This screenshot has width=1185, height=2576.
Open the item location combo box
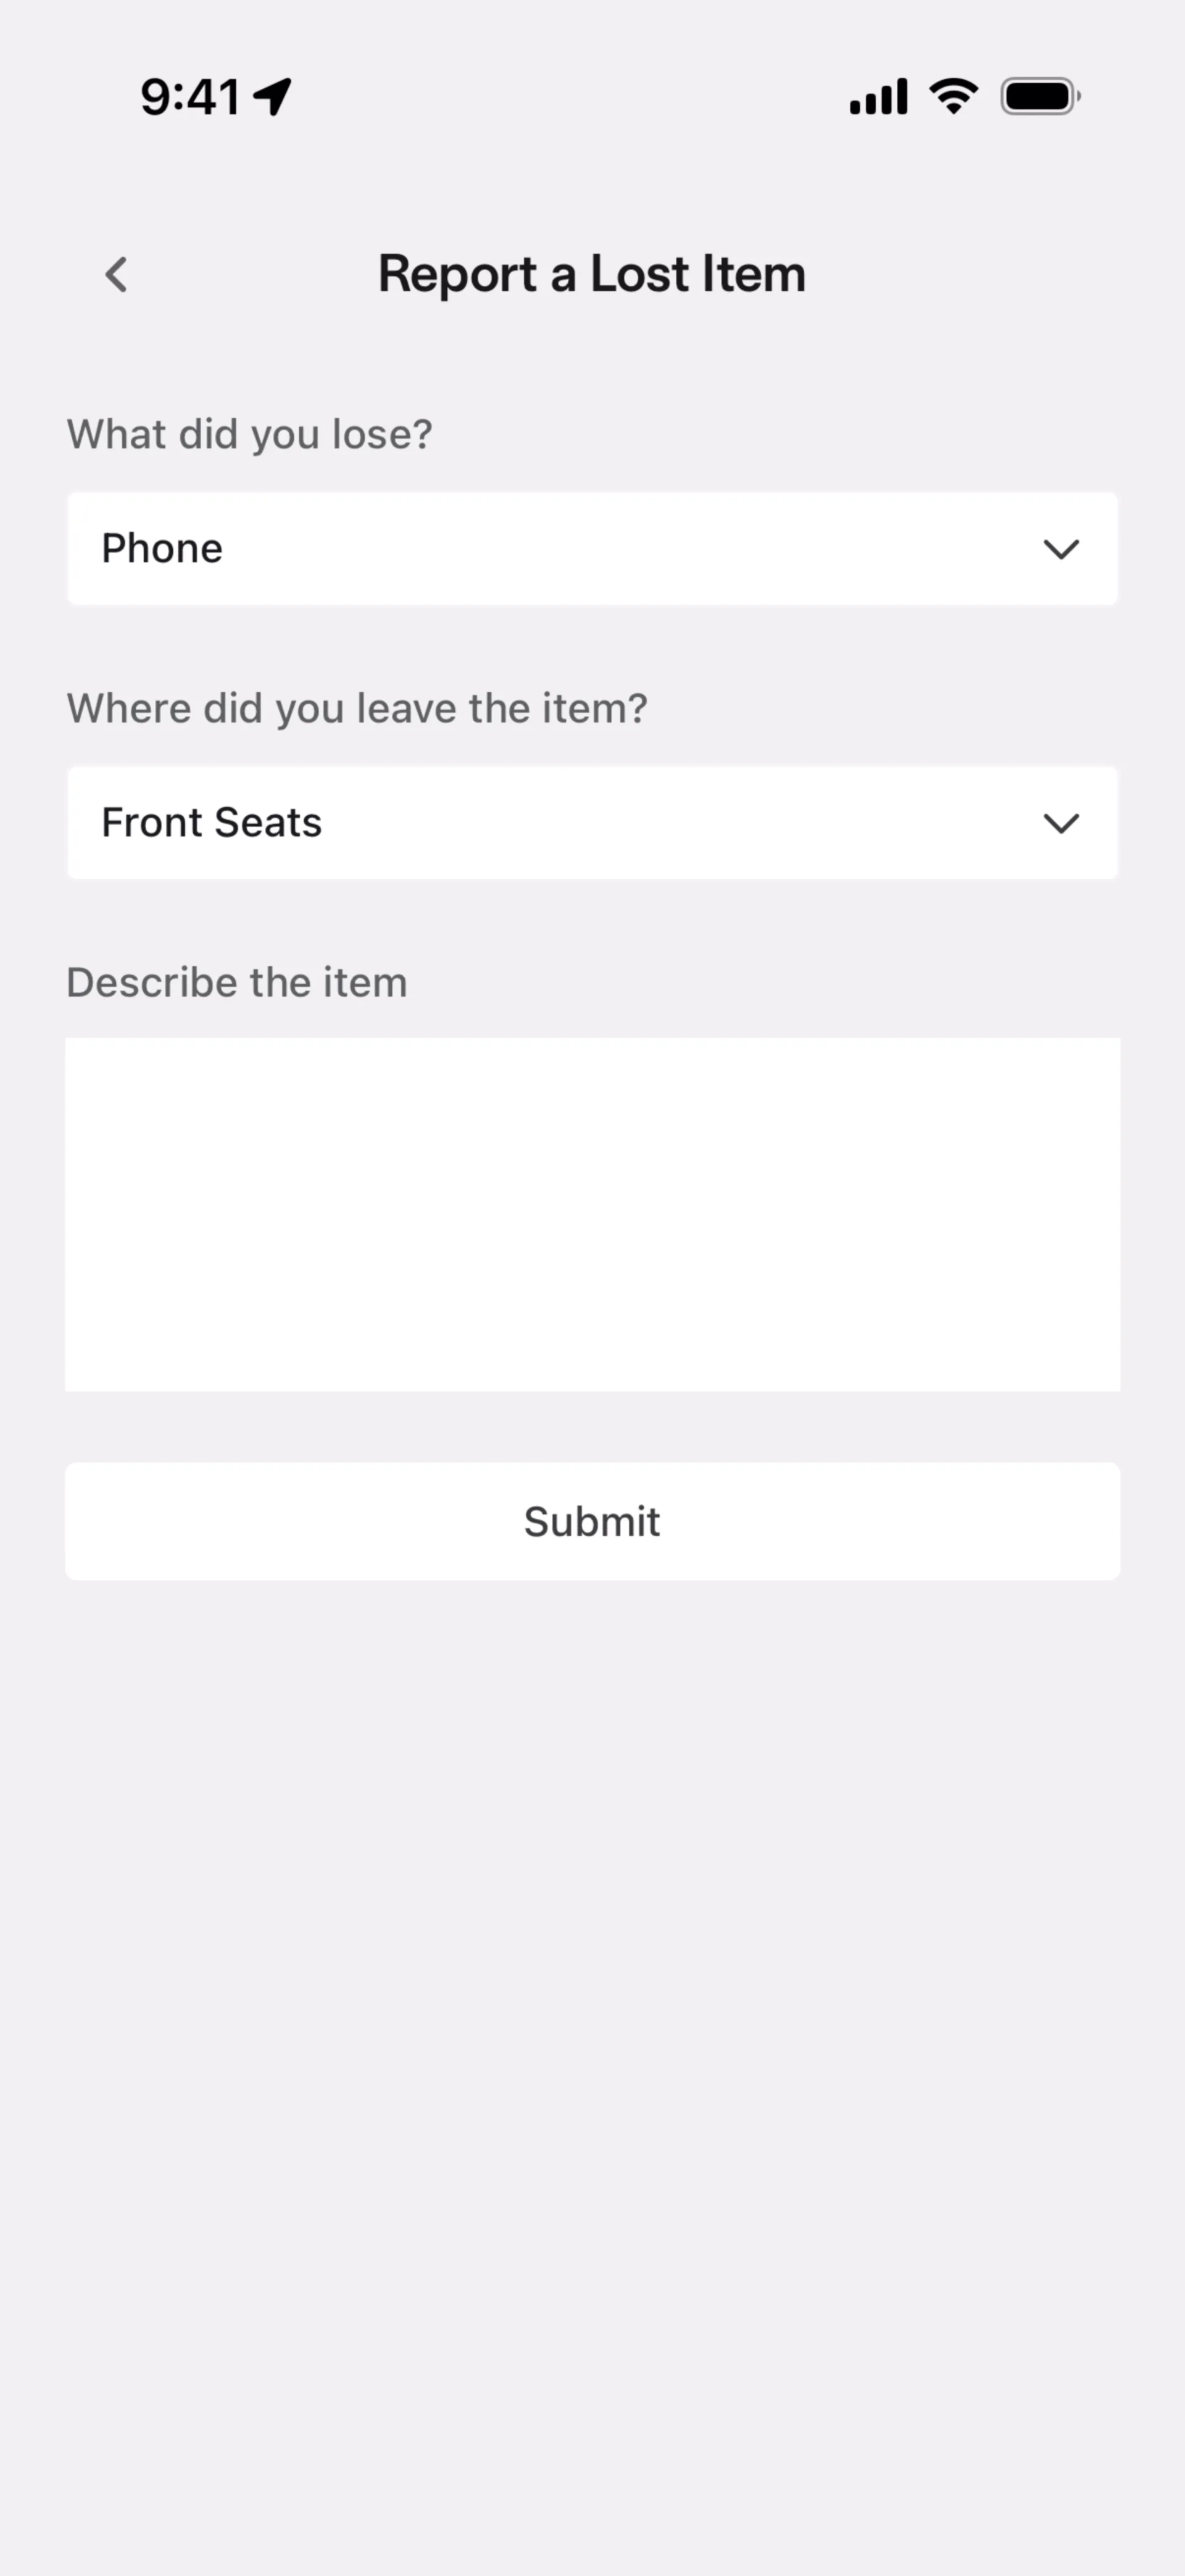pyautogui.click(x=592, y=823)
